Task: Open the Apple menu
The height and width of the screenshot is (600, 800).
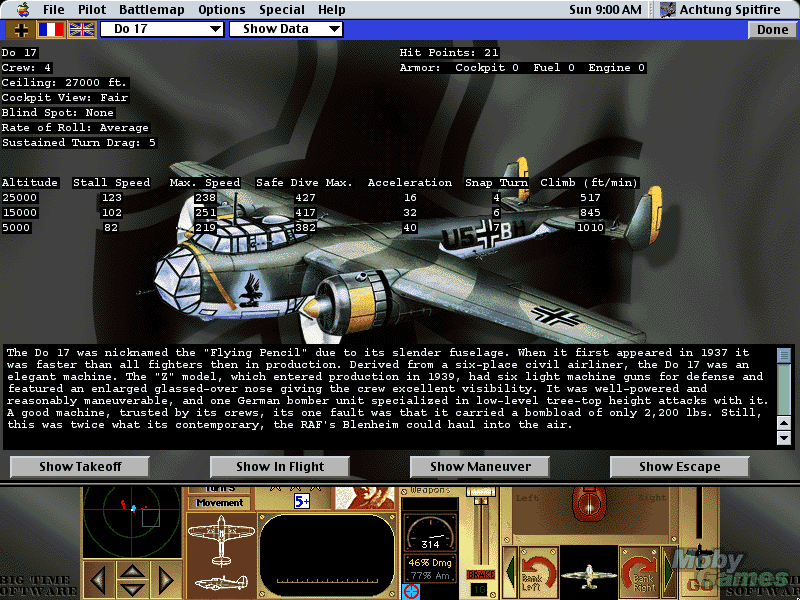Action: click(22, 9)
